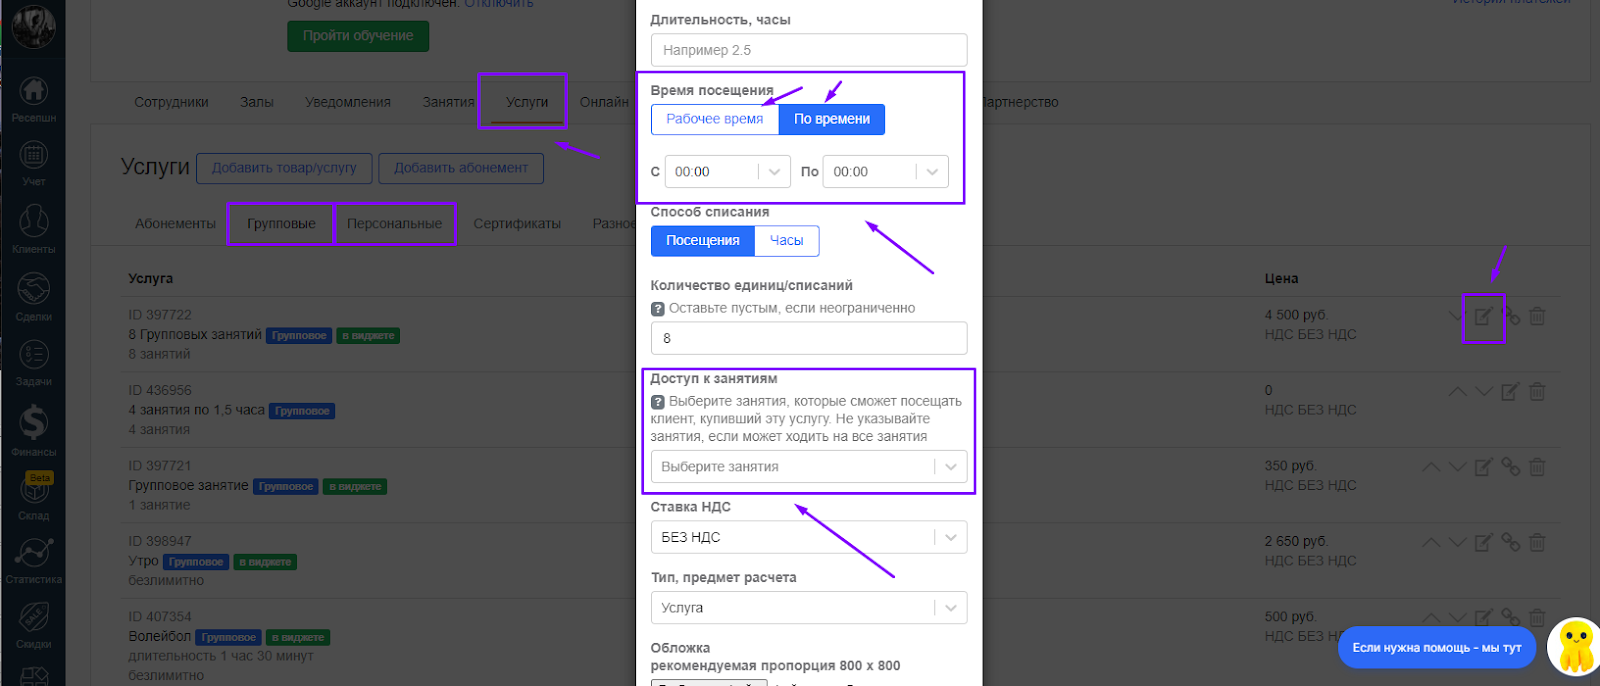The image size is (1600, 686).
Task: Click the Групповое badge next to Утро
Action: click(x=196, y=562)
